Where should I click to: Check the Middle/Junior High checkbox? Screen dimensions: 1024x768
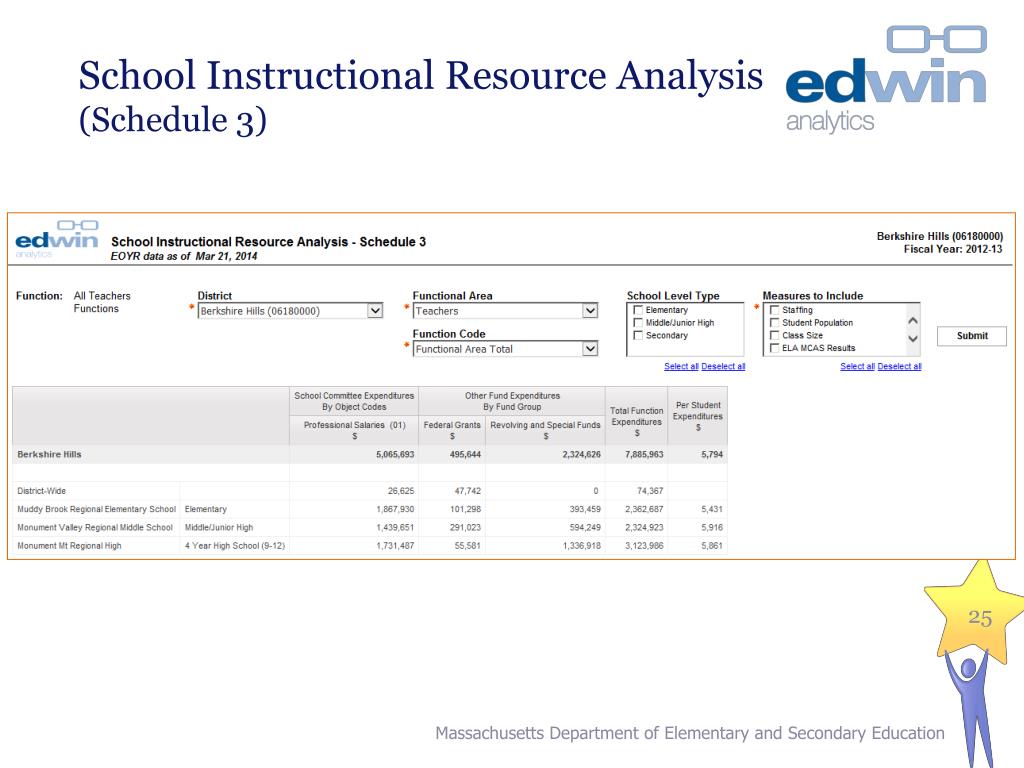coord(638,323)
